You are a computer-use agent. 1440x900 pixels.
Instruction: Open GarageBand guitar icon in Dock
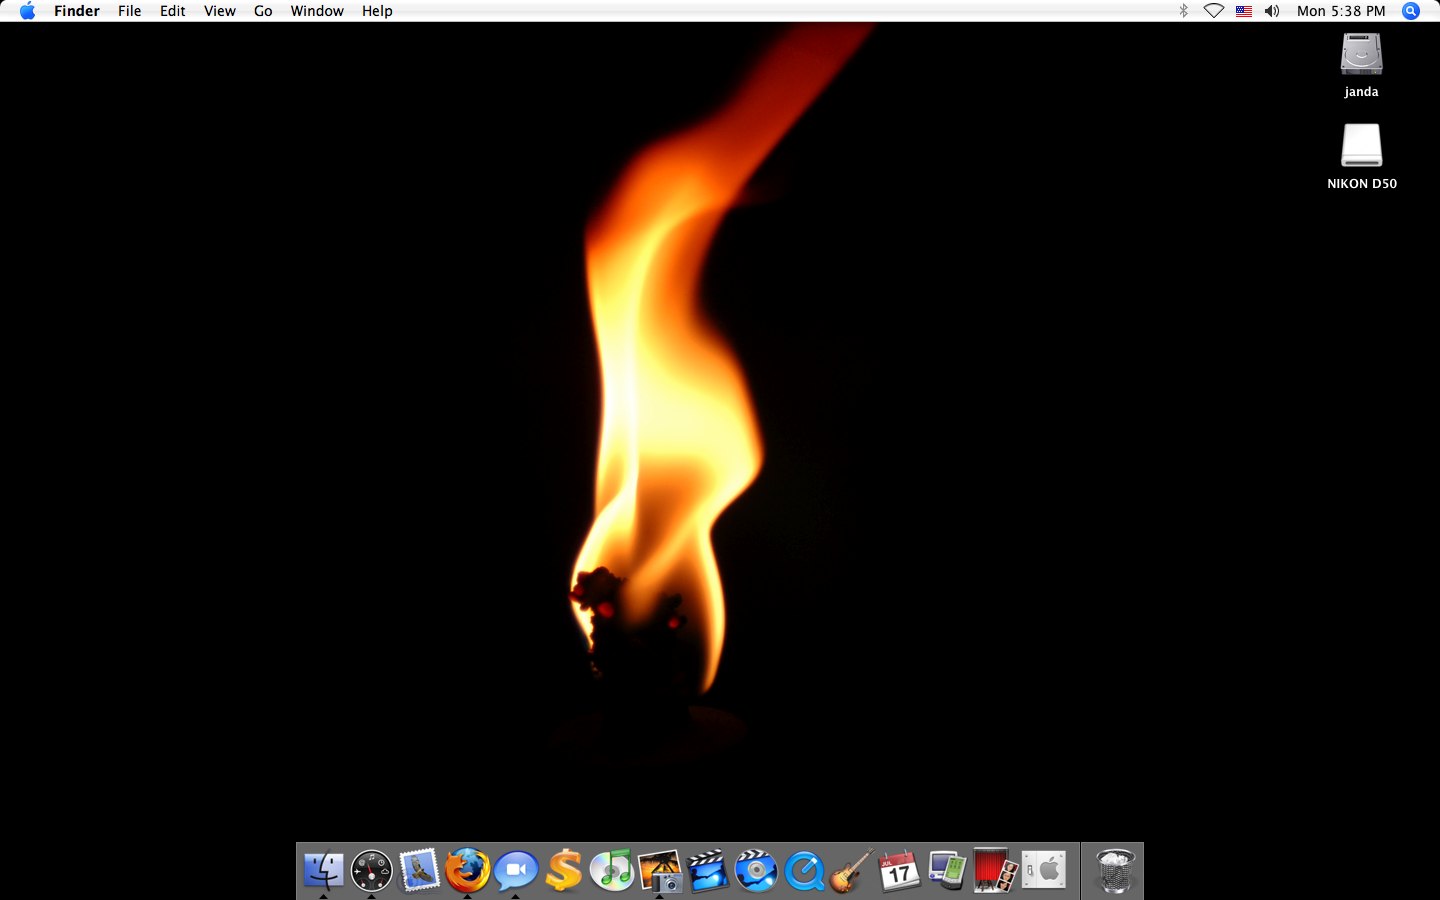852,870
